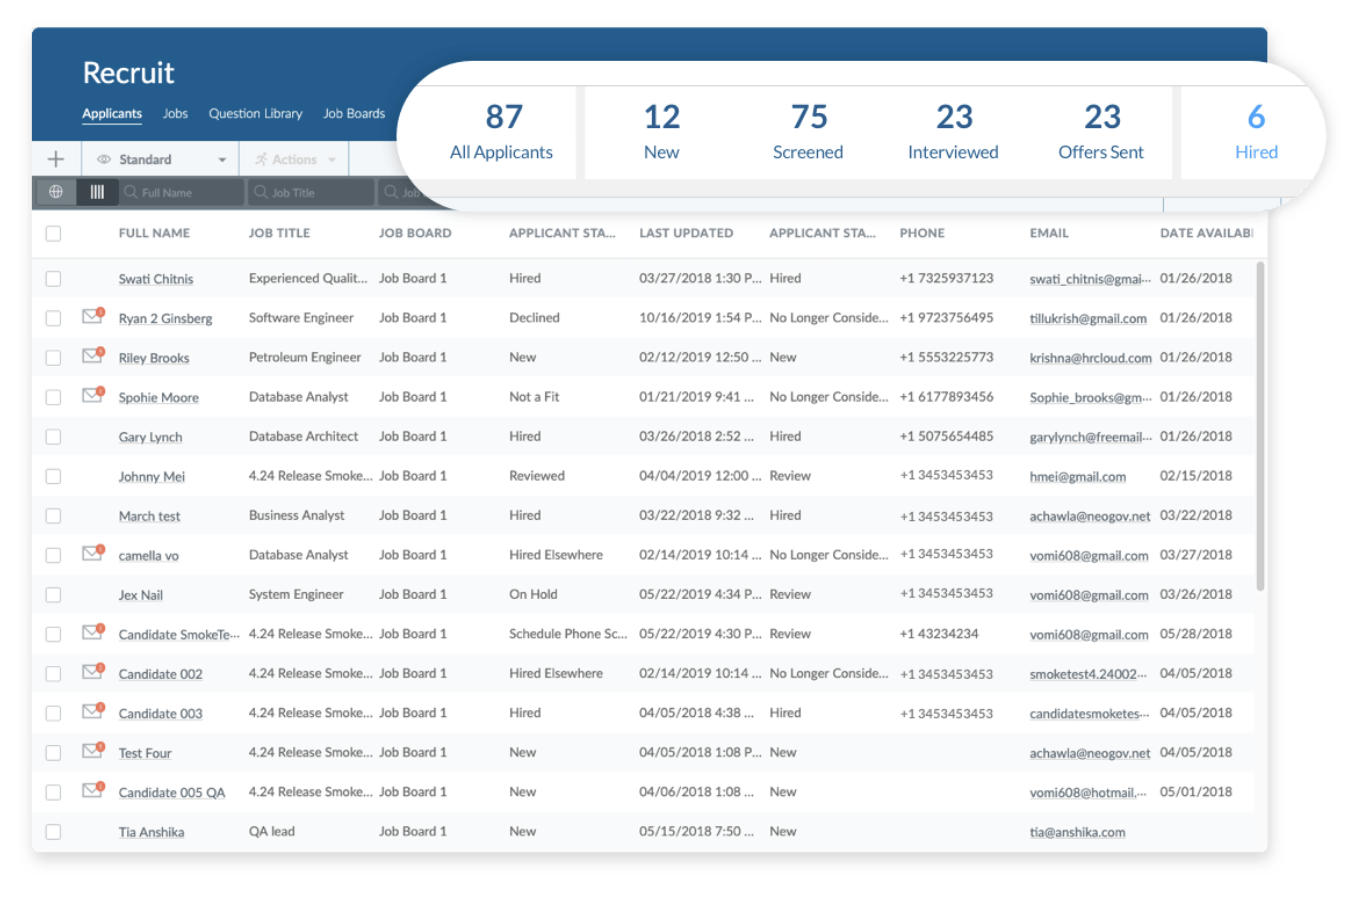Screen dimensions: 1348x898
Task: Switch to the Jobs tab
Action: [175, 113]
